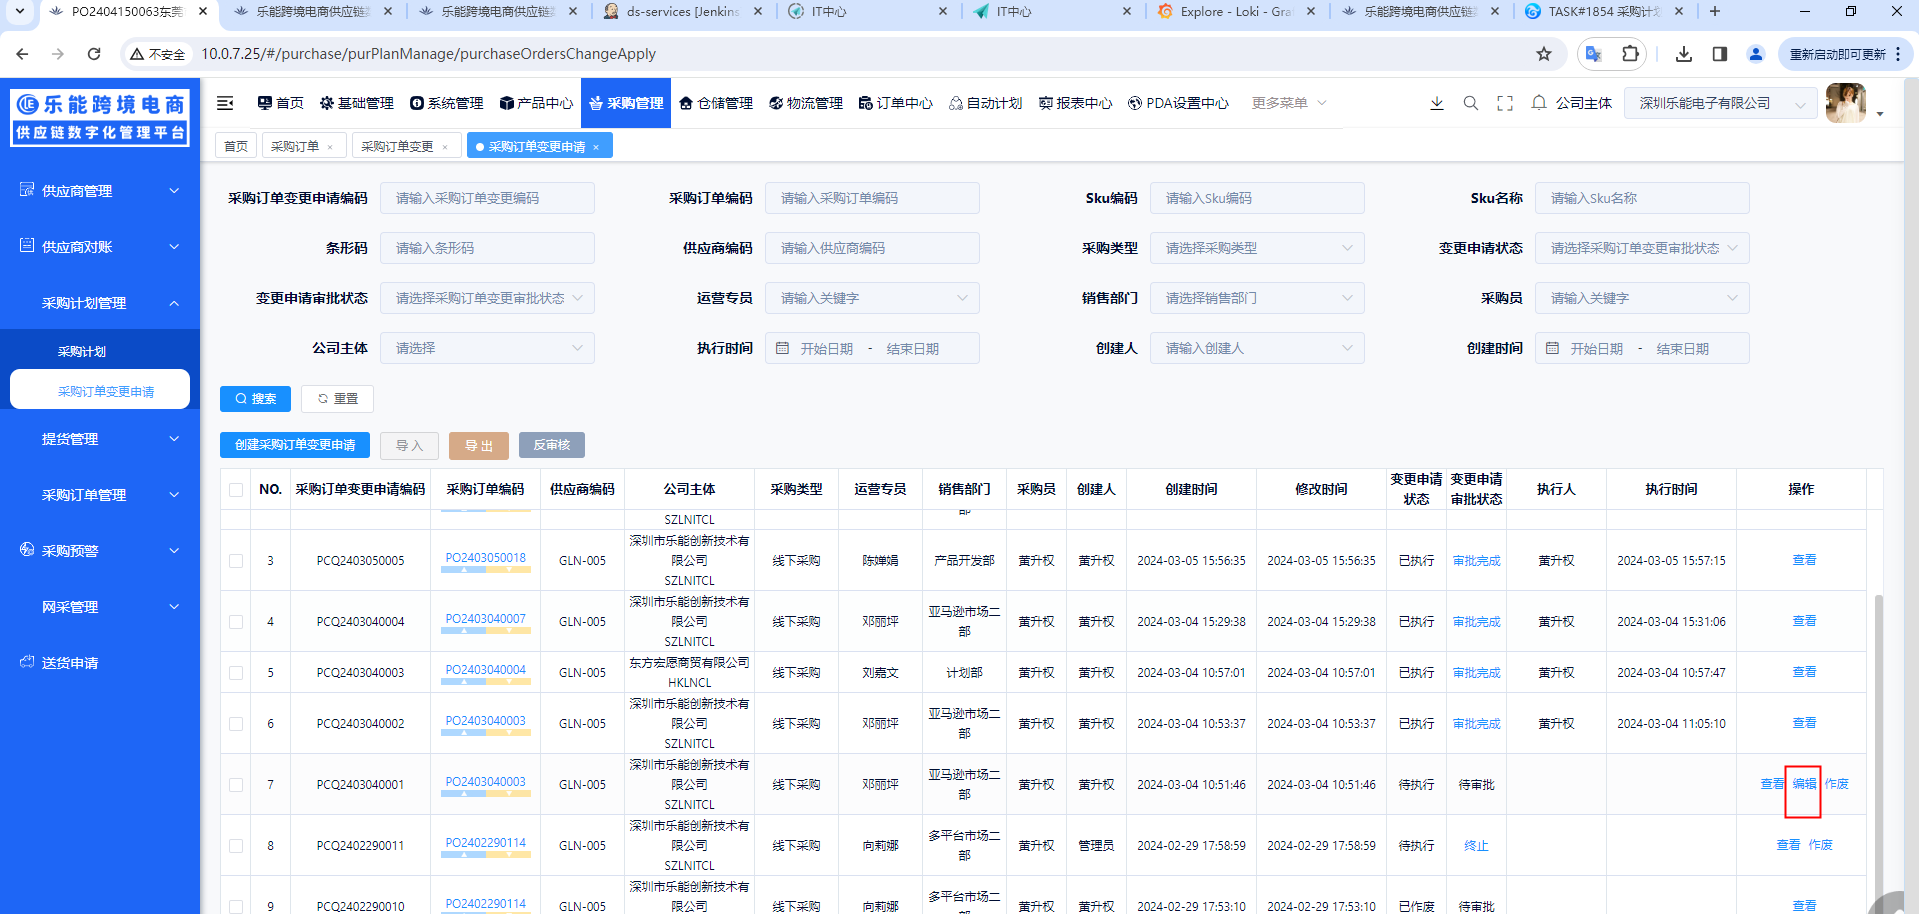Viewport: 1919px width, 914px height.
Task: Select the 报表中心 module icon
Action: (1044, 102)
